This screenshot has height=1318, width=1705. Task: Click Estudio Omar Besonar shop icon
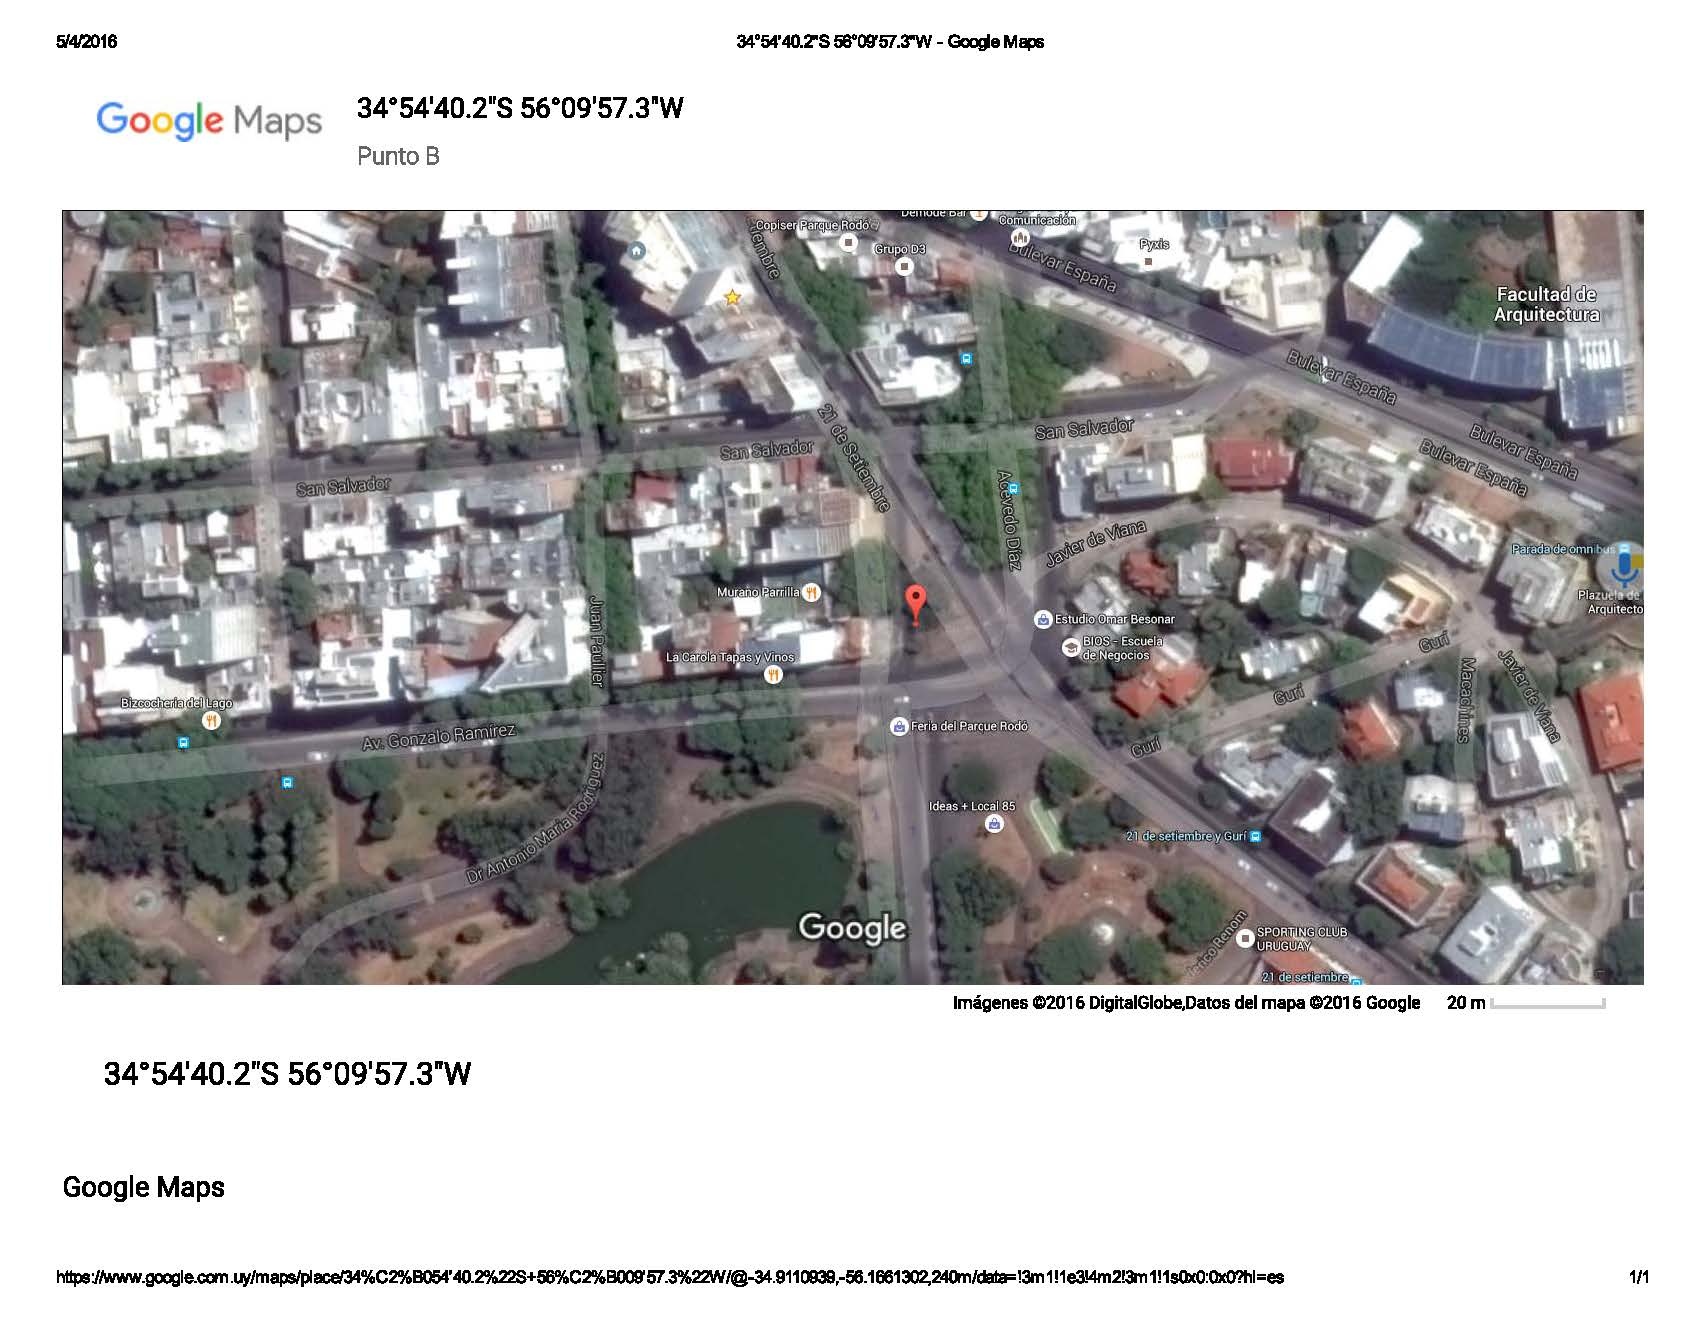click(x=1043, y=620)
